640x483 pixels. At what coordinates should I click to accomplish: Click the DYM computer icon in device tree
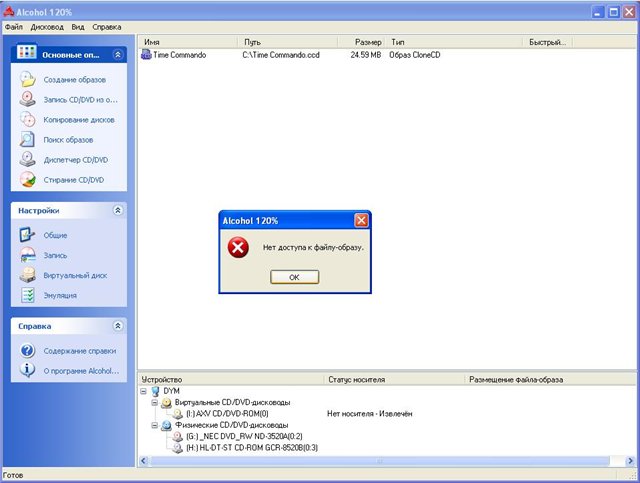click(156, 391)
